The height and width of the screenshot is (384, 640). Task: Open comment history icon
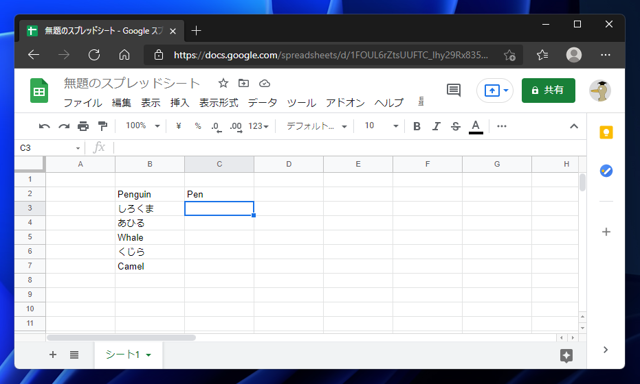click(453, 90)
